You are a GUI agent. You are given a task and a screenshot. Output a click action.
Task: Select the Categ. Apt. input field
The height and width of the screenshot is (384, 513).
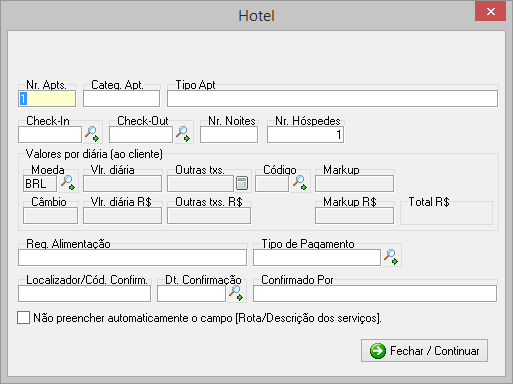(x=121, y=99)
